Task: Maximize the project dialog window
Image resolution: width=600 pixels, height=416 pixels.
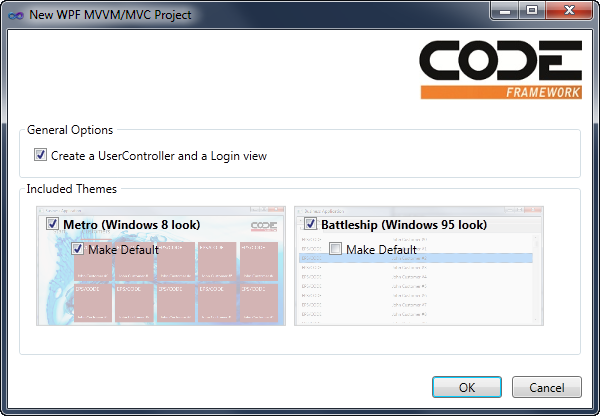Action: pyautogui.click(x=532, y=11)
